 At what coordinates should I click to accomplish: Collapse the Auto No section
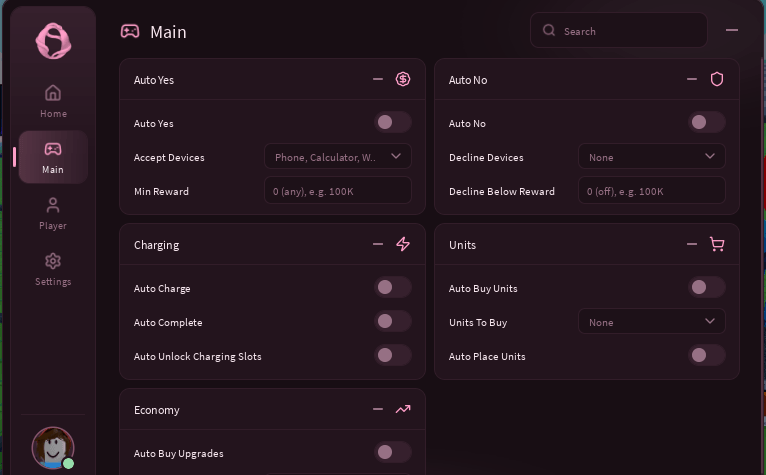692,79
